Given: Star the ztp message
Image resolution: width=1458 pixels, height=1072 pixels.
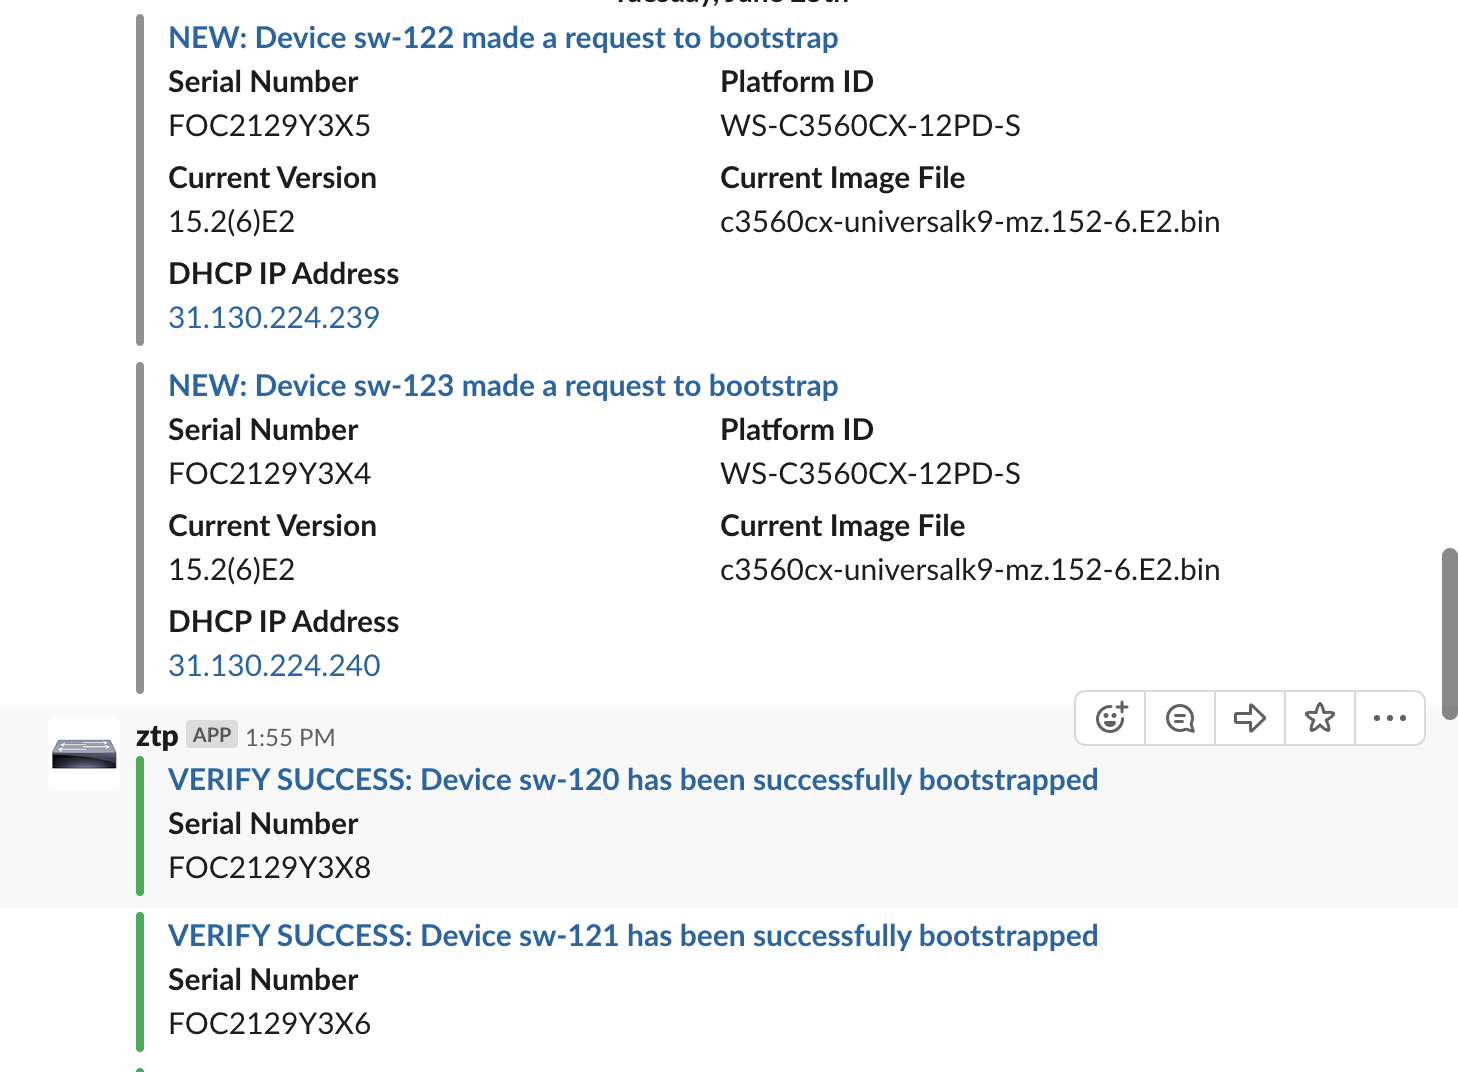Looking at the screenshot, I should (1320, 718).
